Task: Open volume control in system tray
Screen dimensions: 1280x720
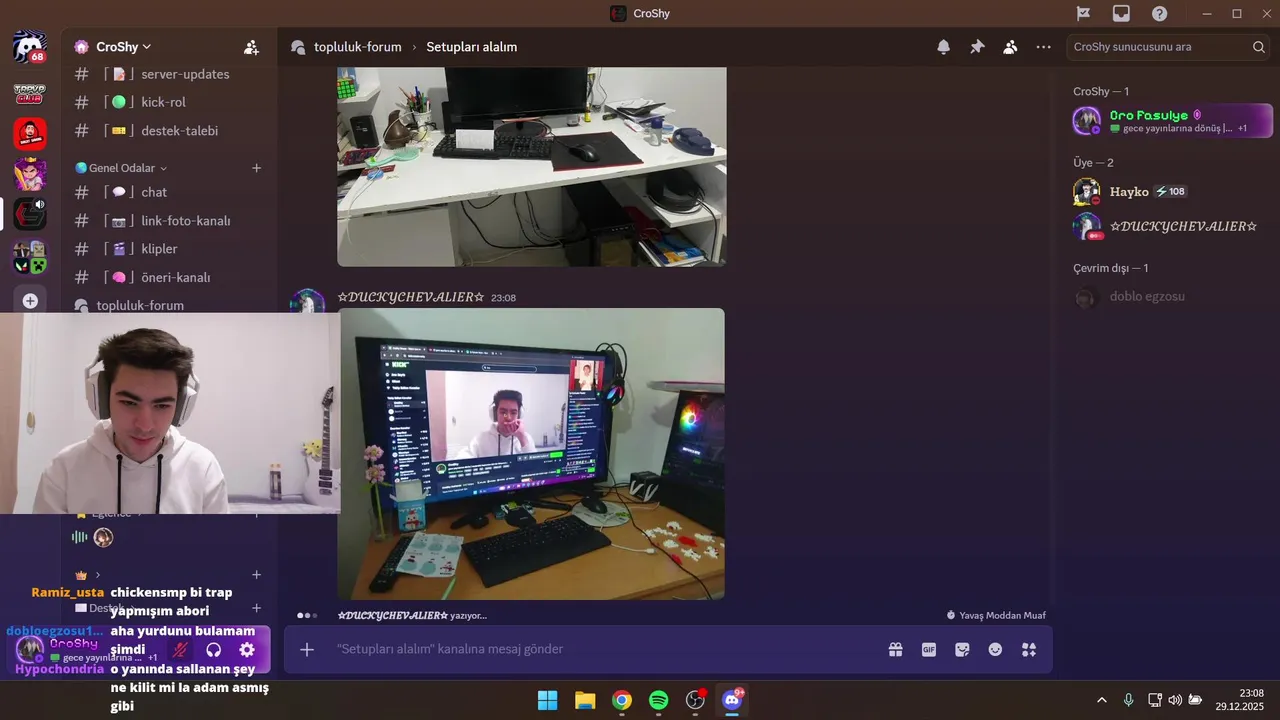Action: tap(1174, 700)
